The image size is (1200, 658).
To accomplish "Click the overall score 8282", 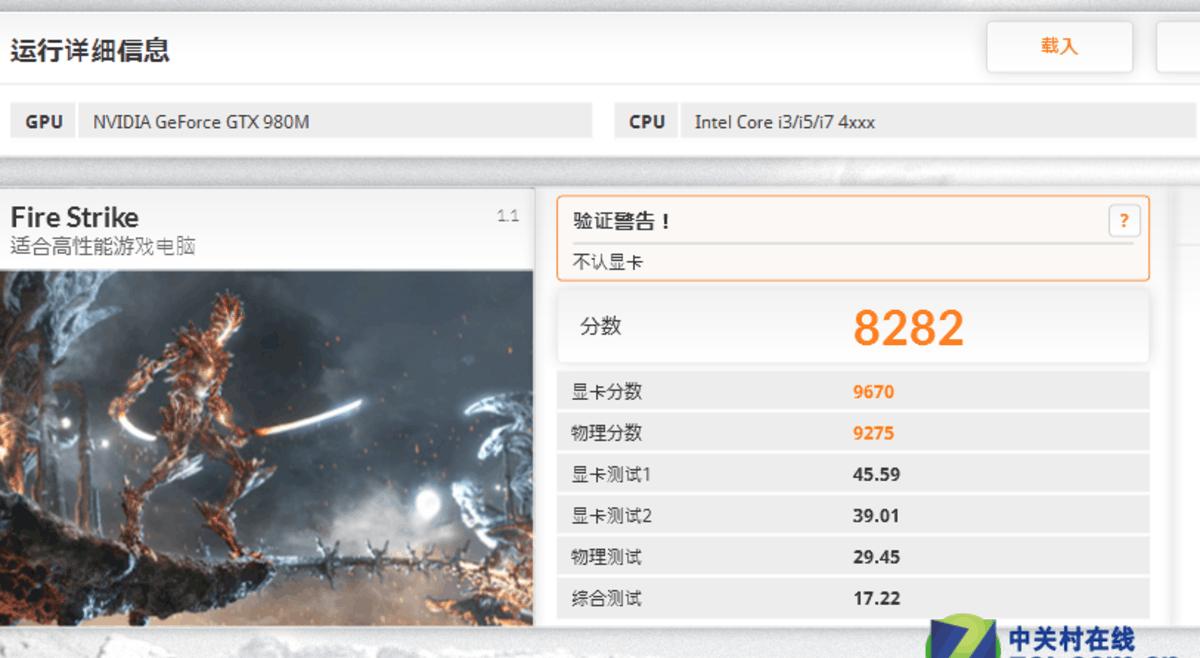I will click(x=908, y=327).
